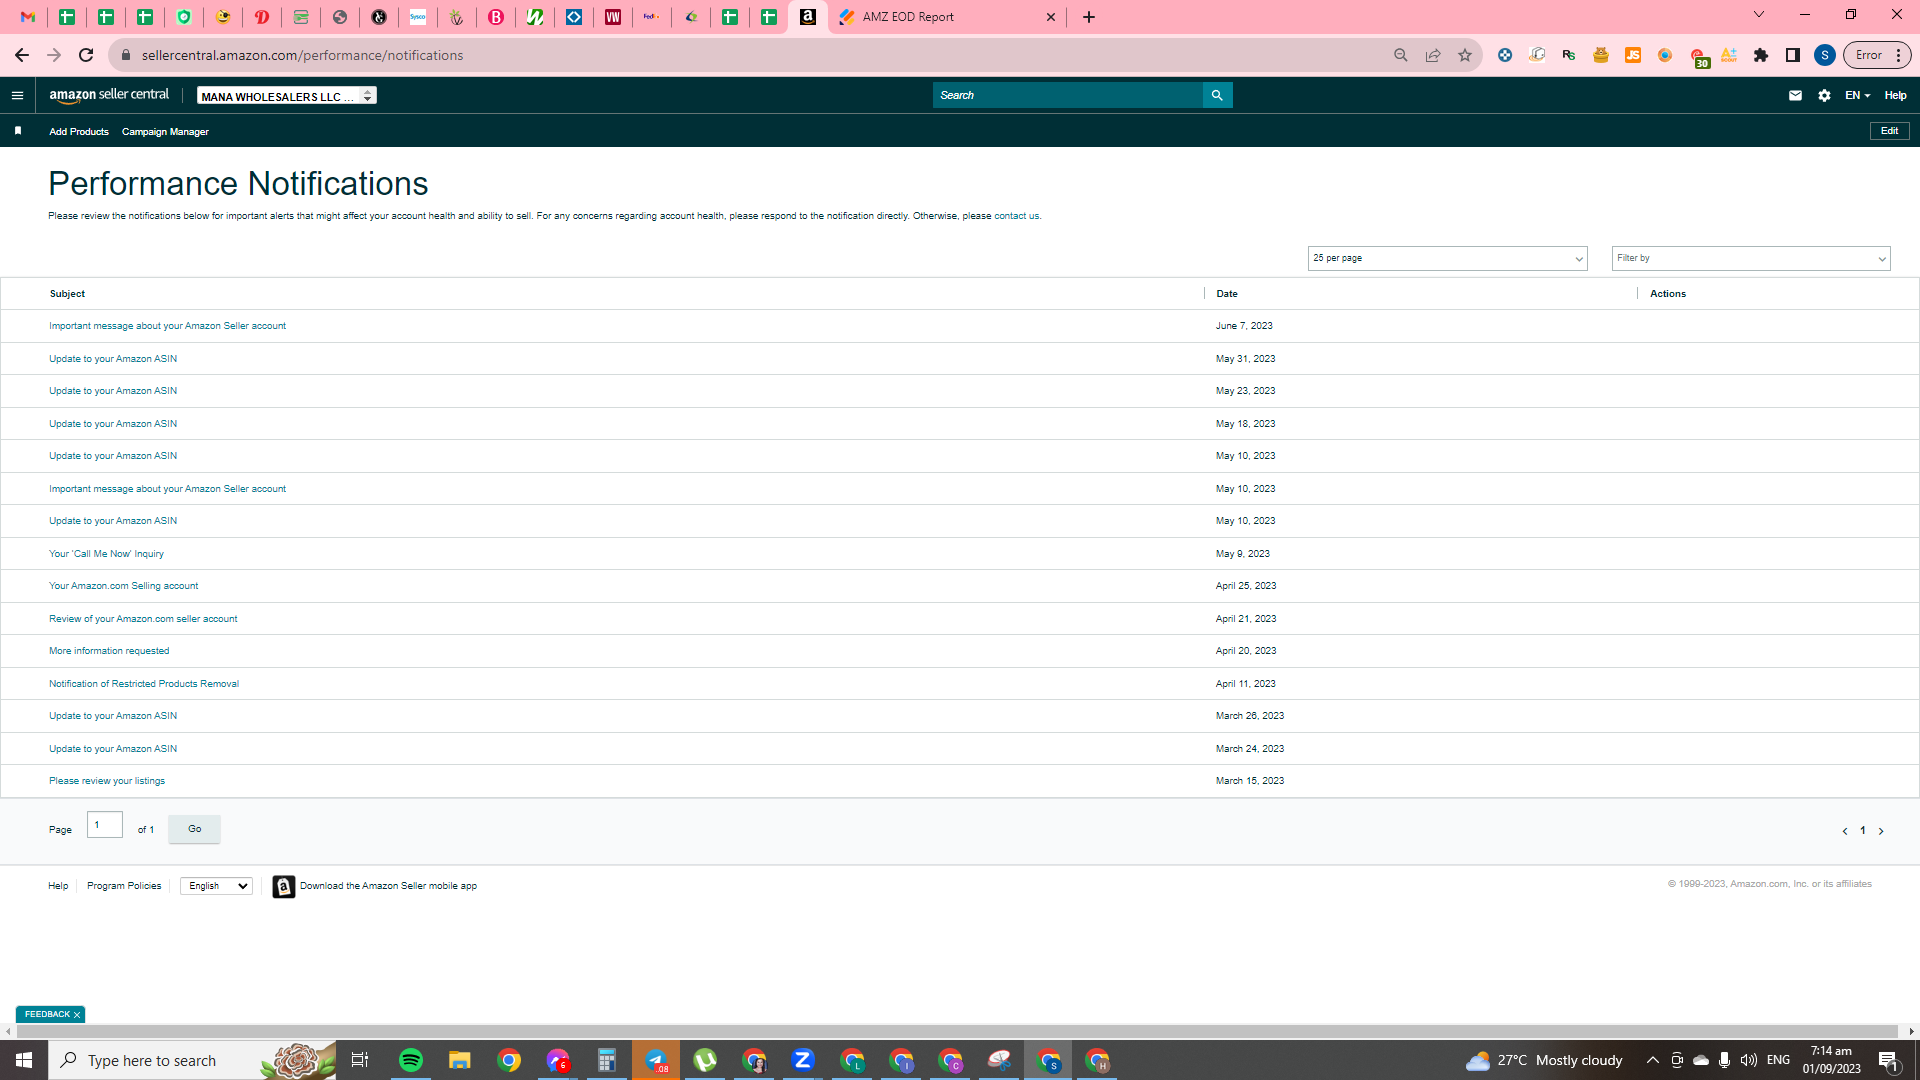This screenshot has width=1920, height=1080.
Task: Open the settings gear icon
Action: pos(1824,96)
